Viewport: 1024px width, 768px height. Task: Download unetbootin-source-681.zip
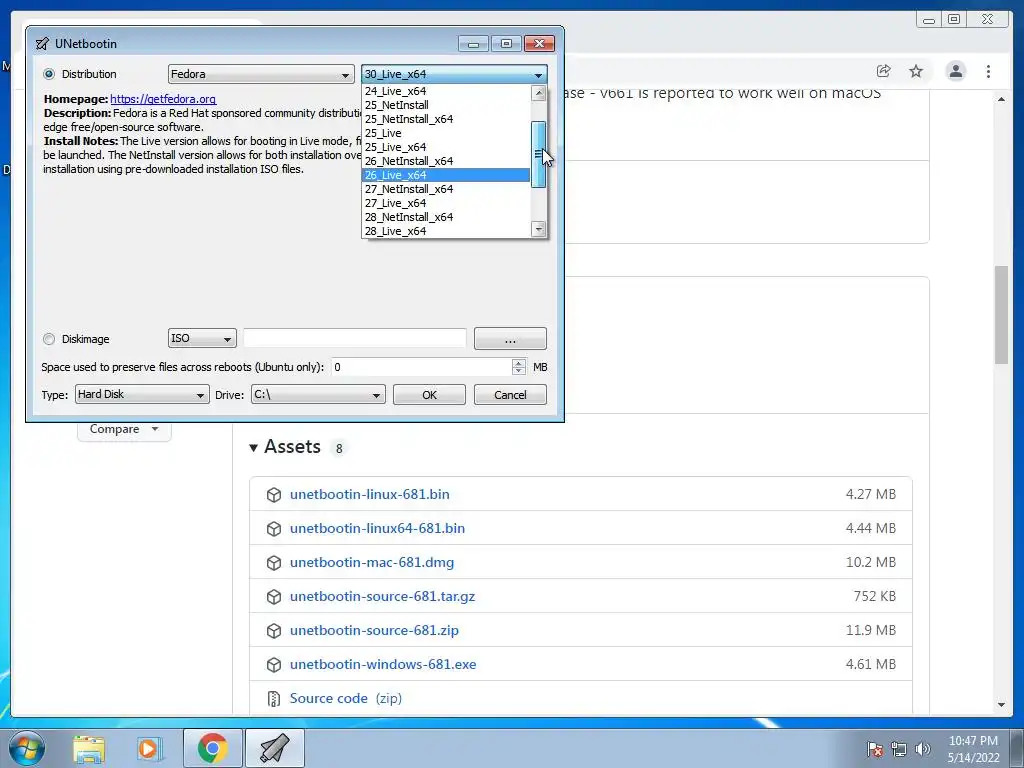pos(374,630)
